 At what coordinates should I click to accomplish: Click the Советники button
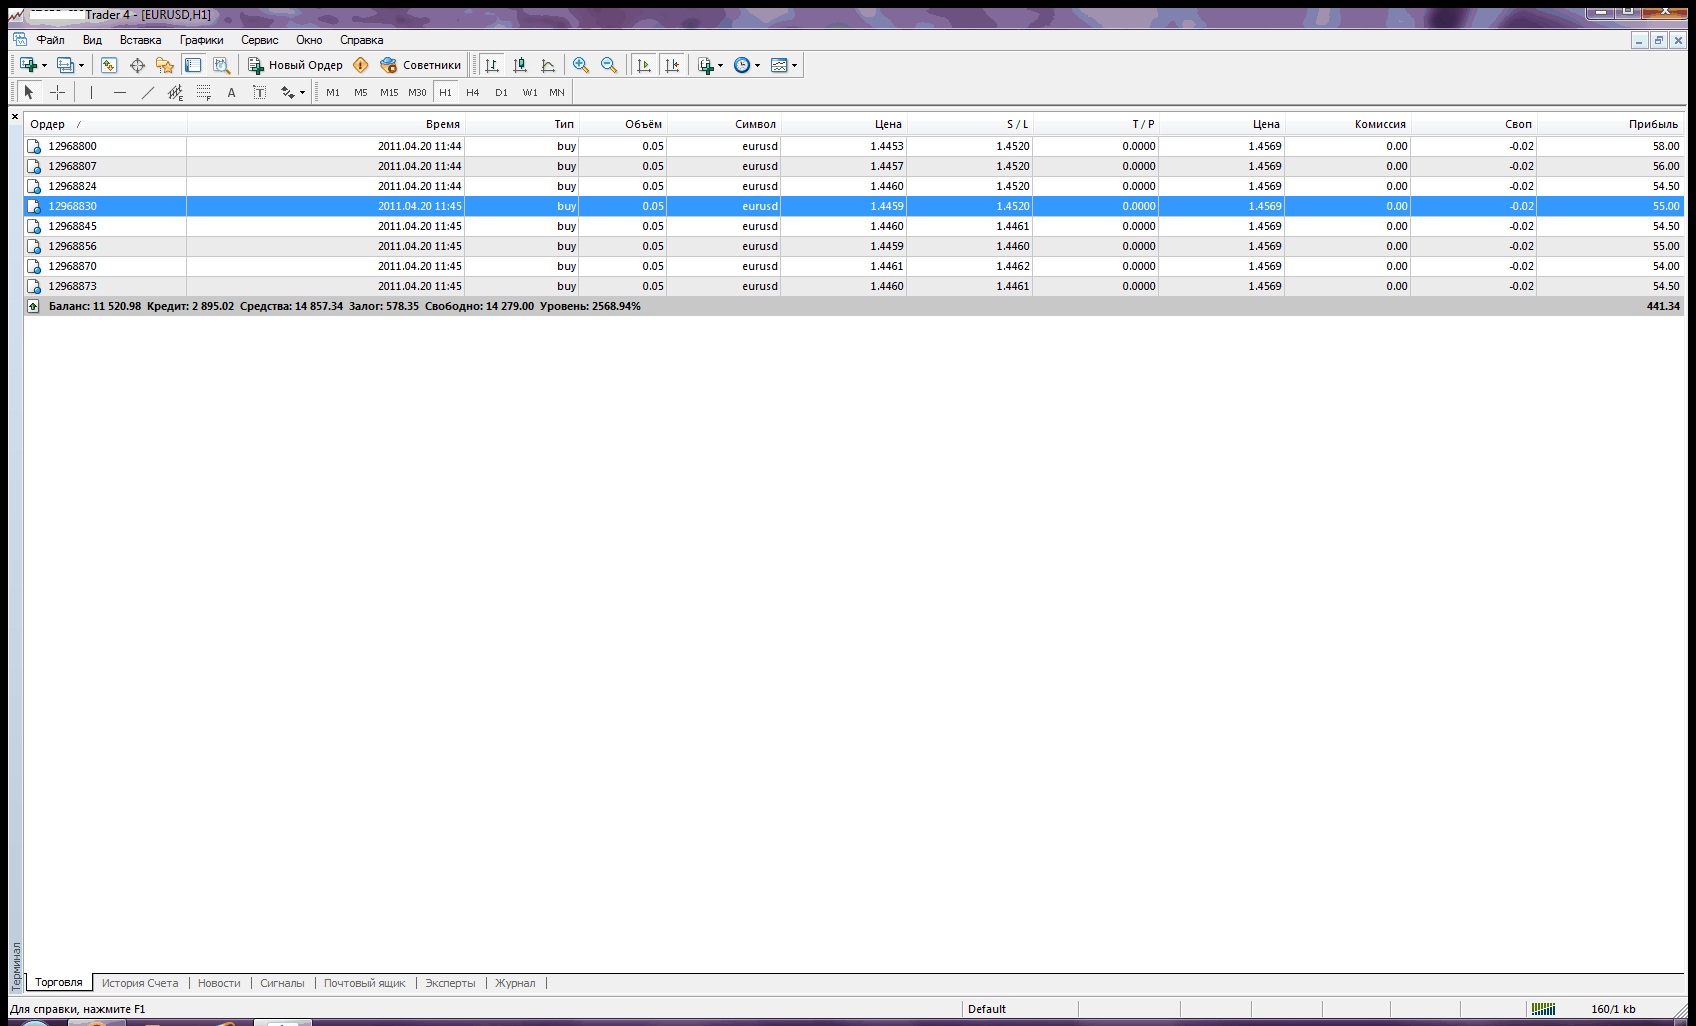421,65
